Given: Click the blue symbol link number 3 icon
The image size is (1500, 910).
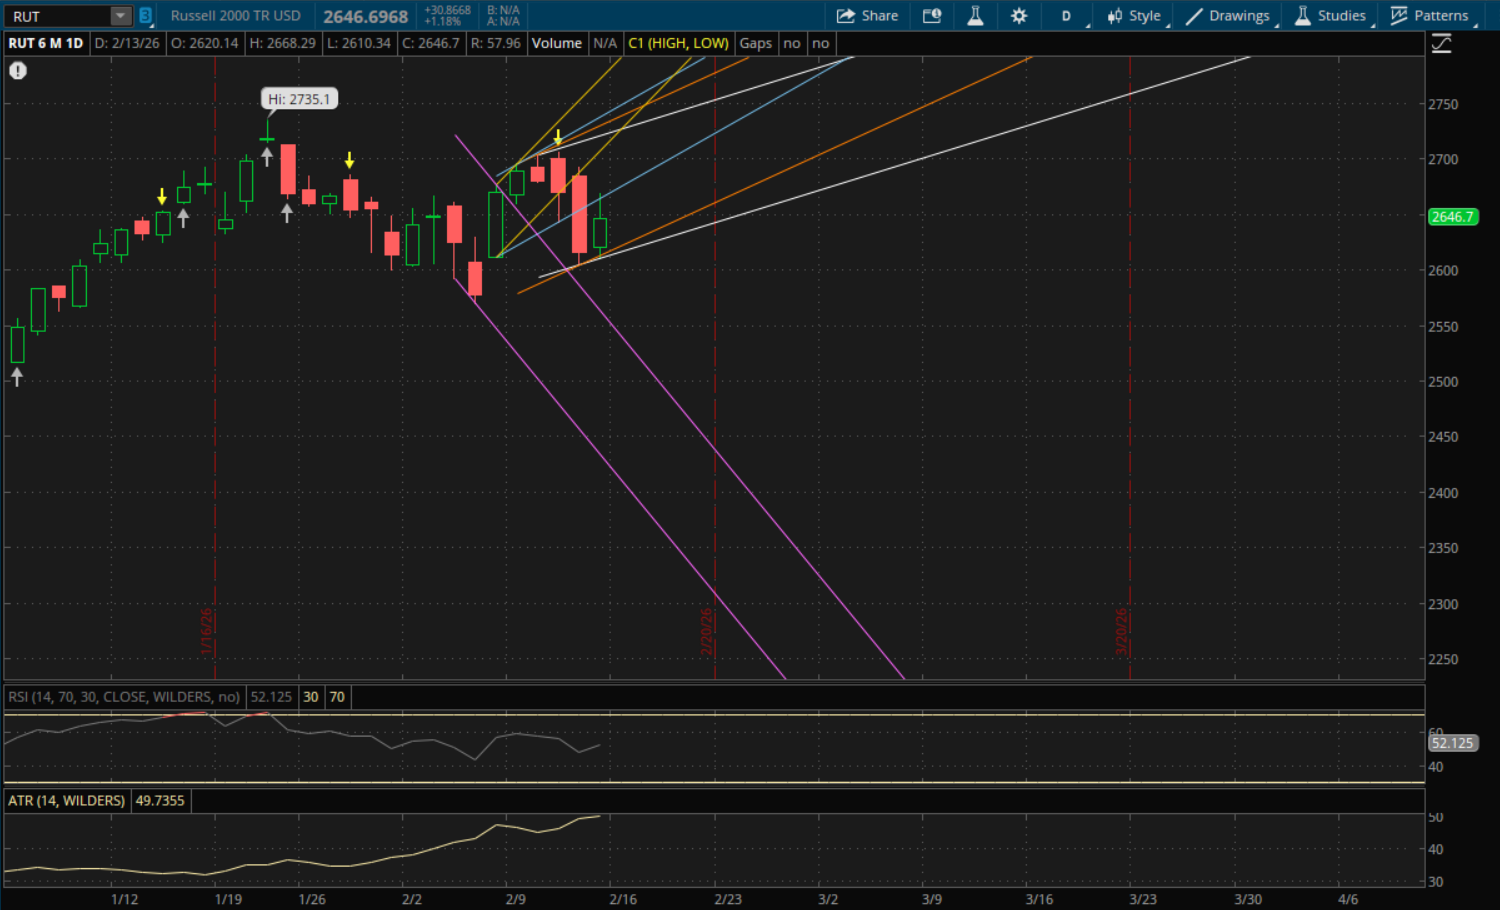Looking at the screenshot, I should pyautogui.click(x=145, y=16).
